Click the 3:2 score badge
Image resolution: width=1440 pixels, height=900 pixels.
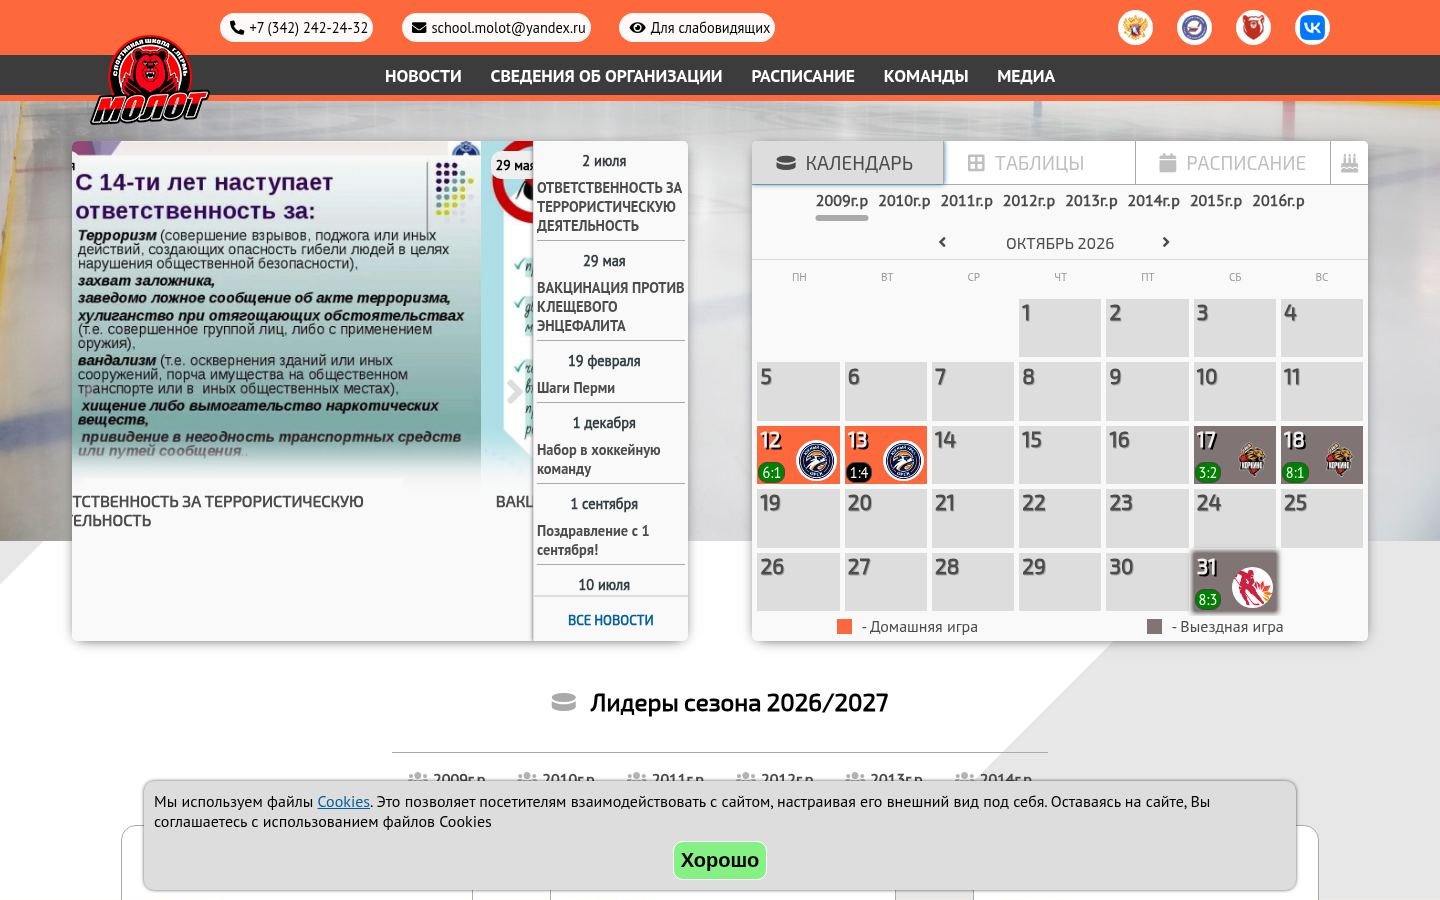1207,473
